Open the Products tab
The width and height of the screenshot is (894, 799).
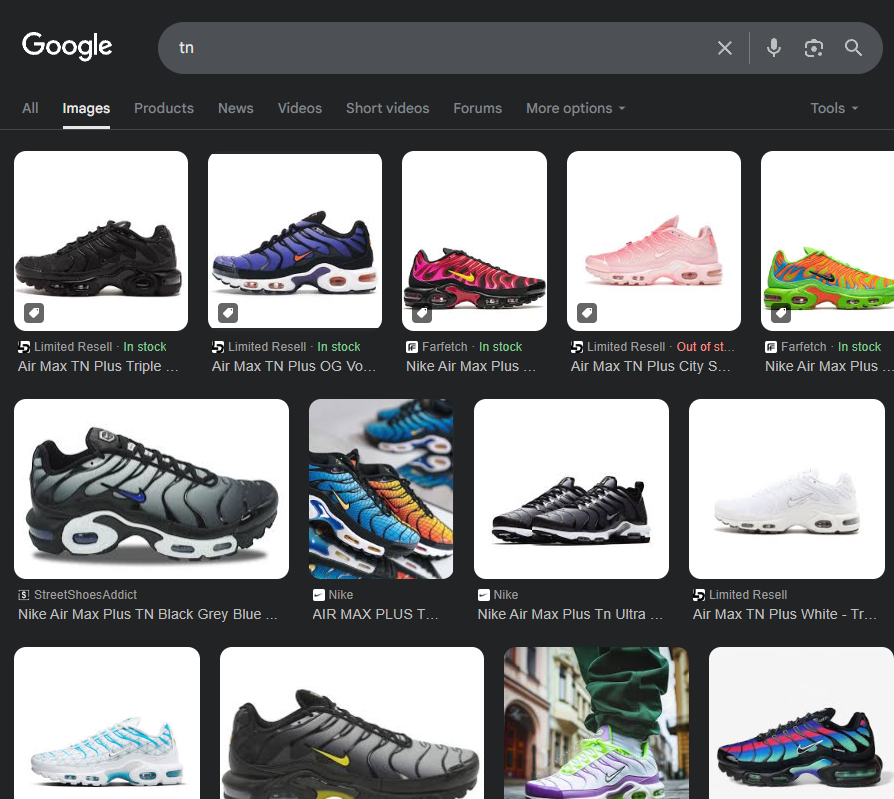pyautogui.click(x=164, y=108)
